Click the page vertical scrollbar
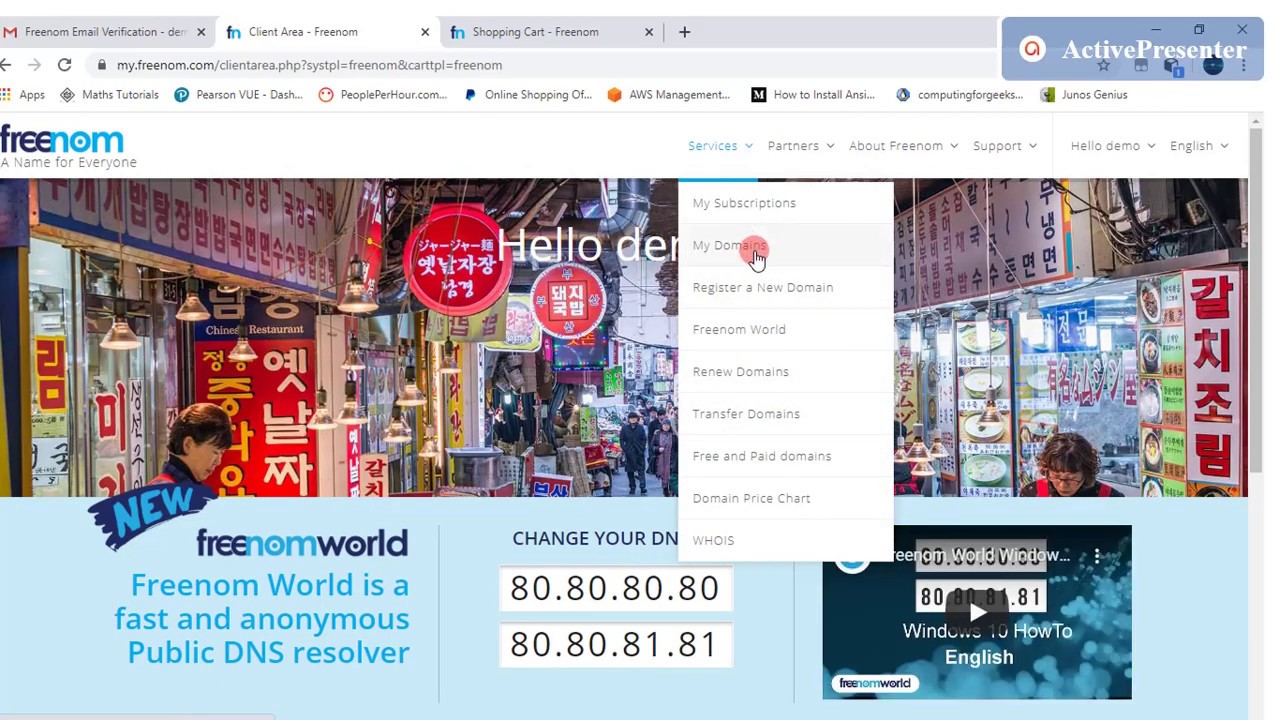Image resolution: width=1280 pixels, height=720 pixels. pyautogui.click(x=1255, y=300)
